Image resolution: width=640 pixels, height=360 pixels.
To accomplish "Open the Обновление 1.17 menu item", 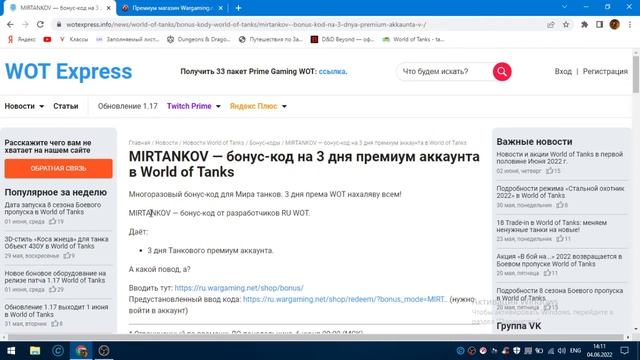I will click(x=127, y=106).
